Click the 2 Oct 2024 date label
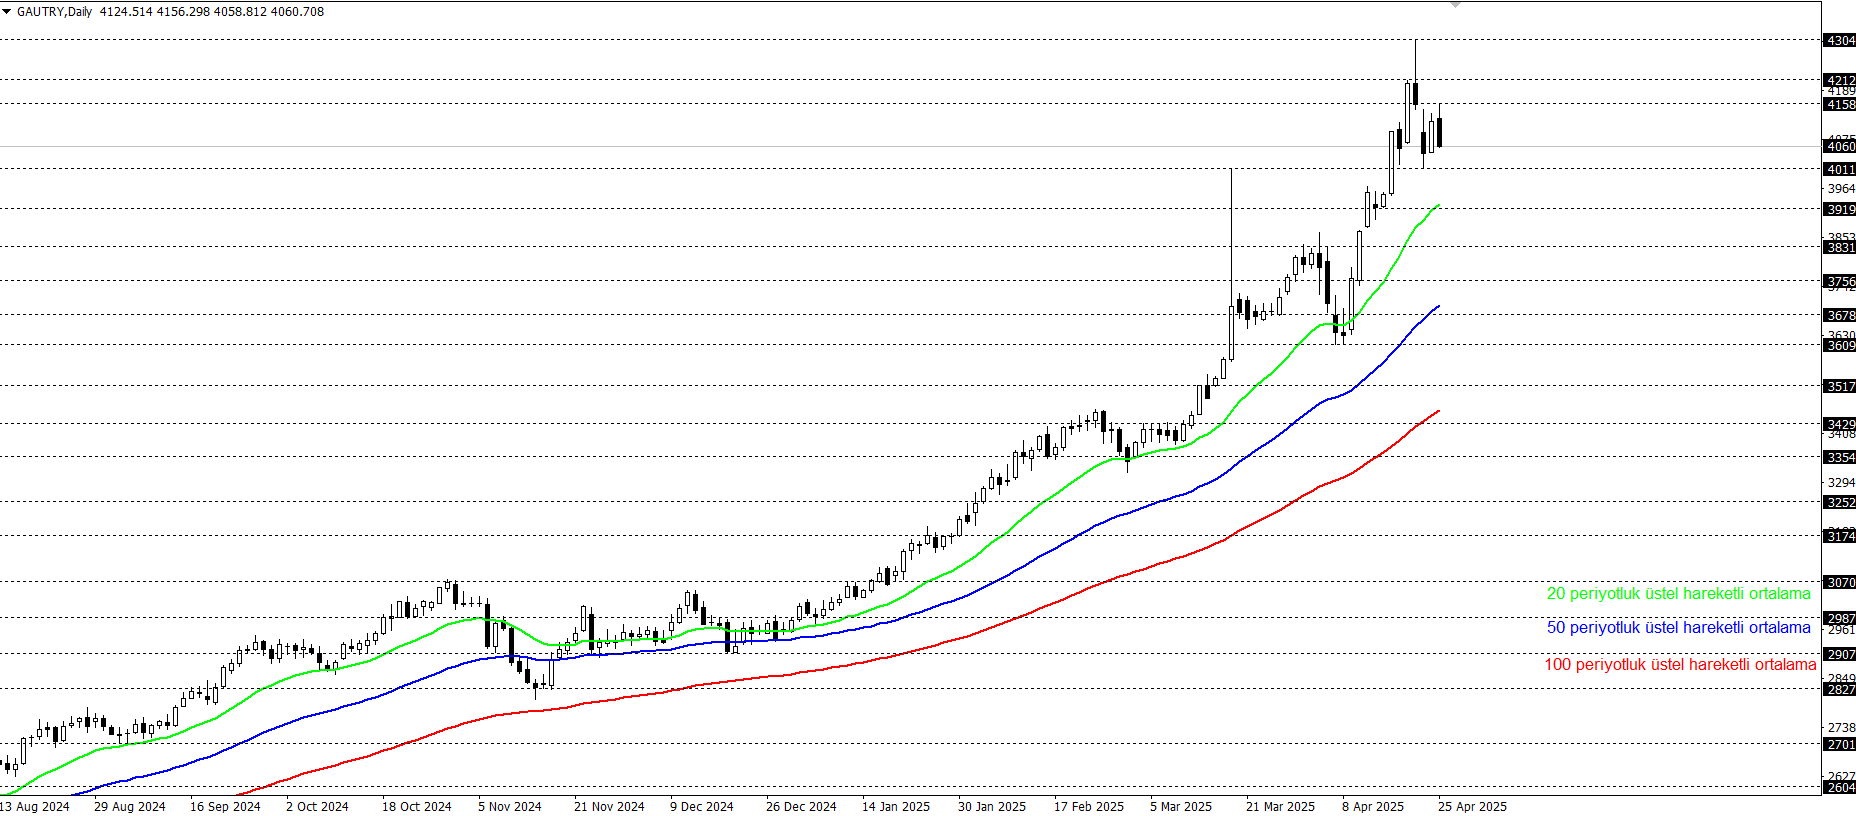This screenshot has height=816, width=1856. point(317,806)
